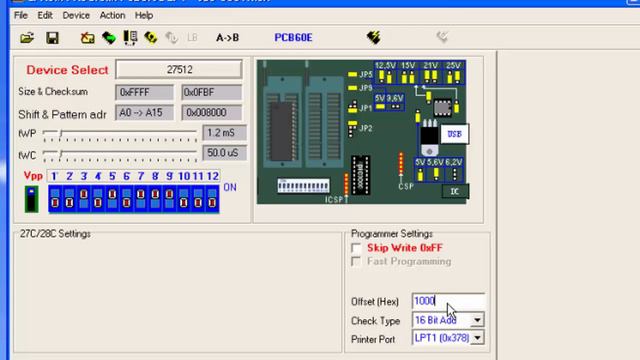This screenshot has width=640, height=360.
Task: Click the ICSP label on the board
Action: [x=334, y=200]
